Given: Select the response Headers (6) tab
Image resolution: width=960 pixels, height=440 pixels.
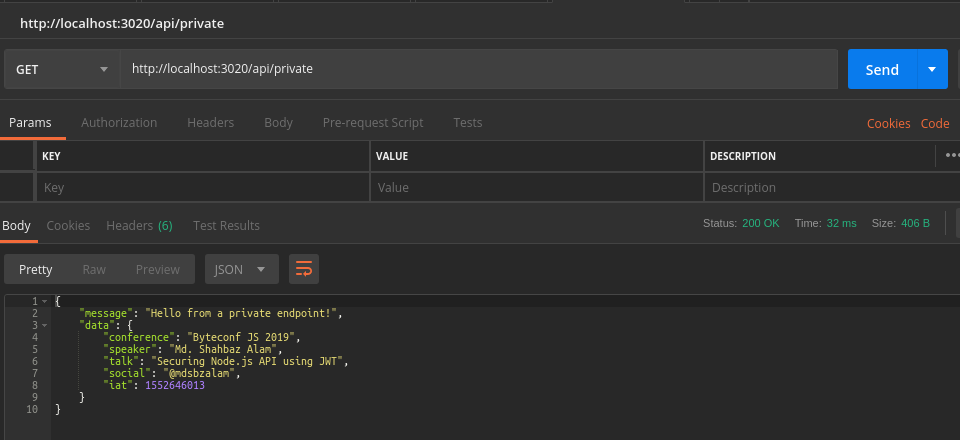Looking at the screenshot, I should [139, 225].
